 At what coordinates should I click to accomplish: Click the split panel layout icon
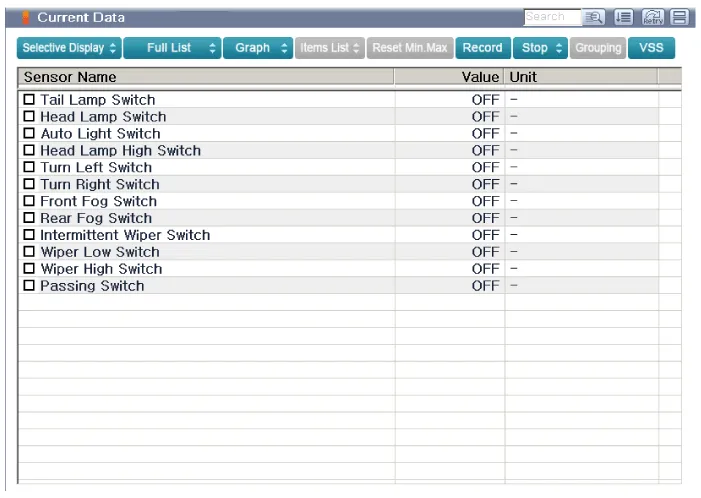(679, 17)
